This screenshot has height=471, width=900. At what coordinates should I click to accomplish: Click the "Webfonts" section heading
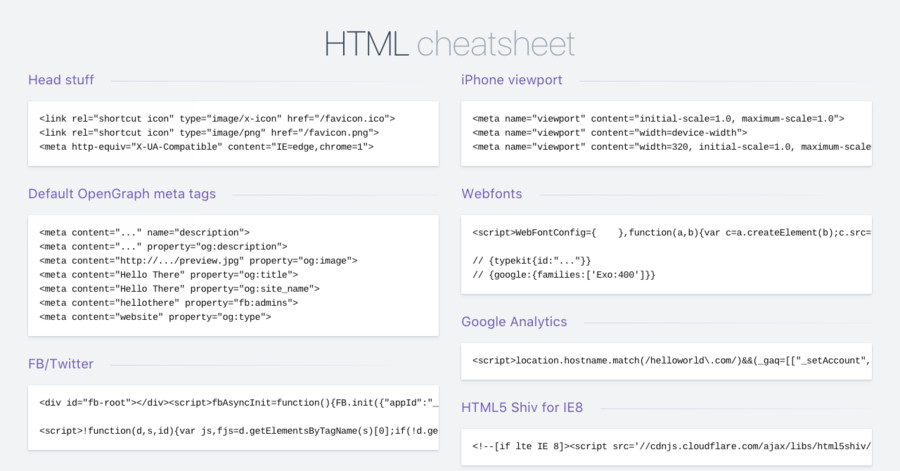pos(491,194)
